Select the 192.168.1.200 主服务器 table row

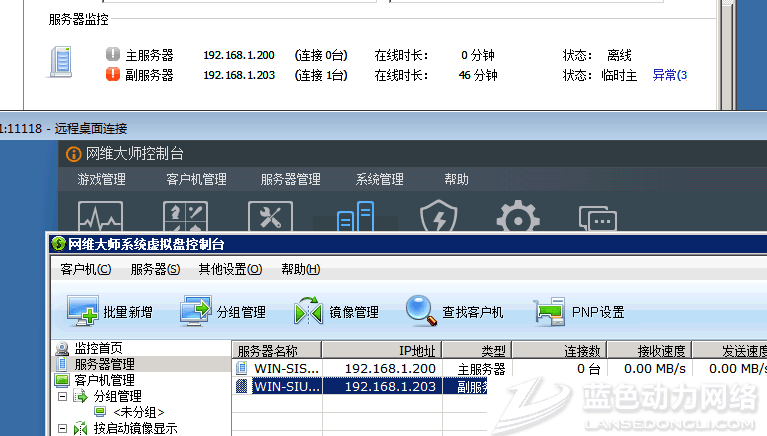[390, 368]
